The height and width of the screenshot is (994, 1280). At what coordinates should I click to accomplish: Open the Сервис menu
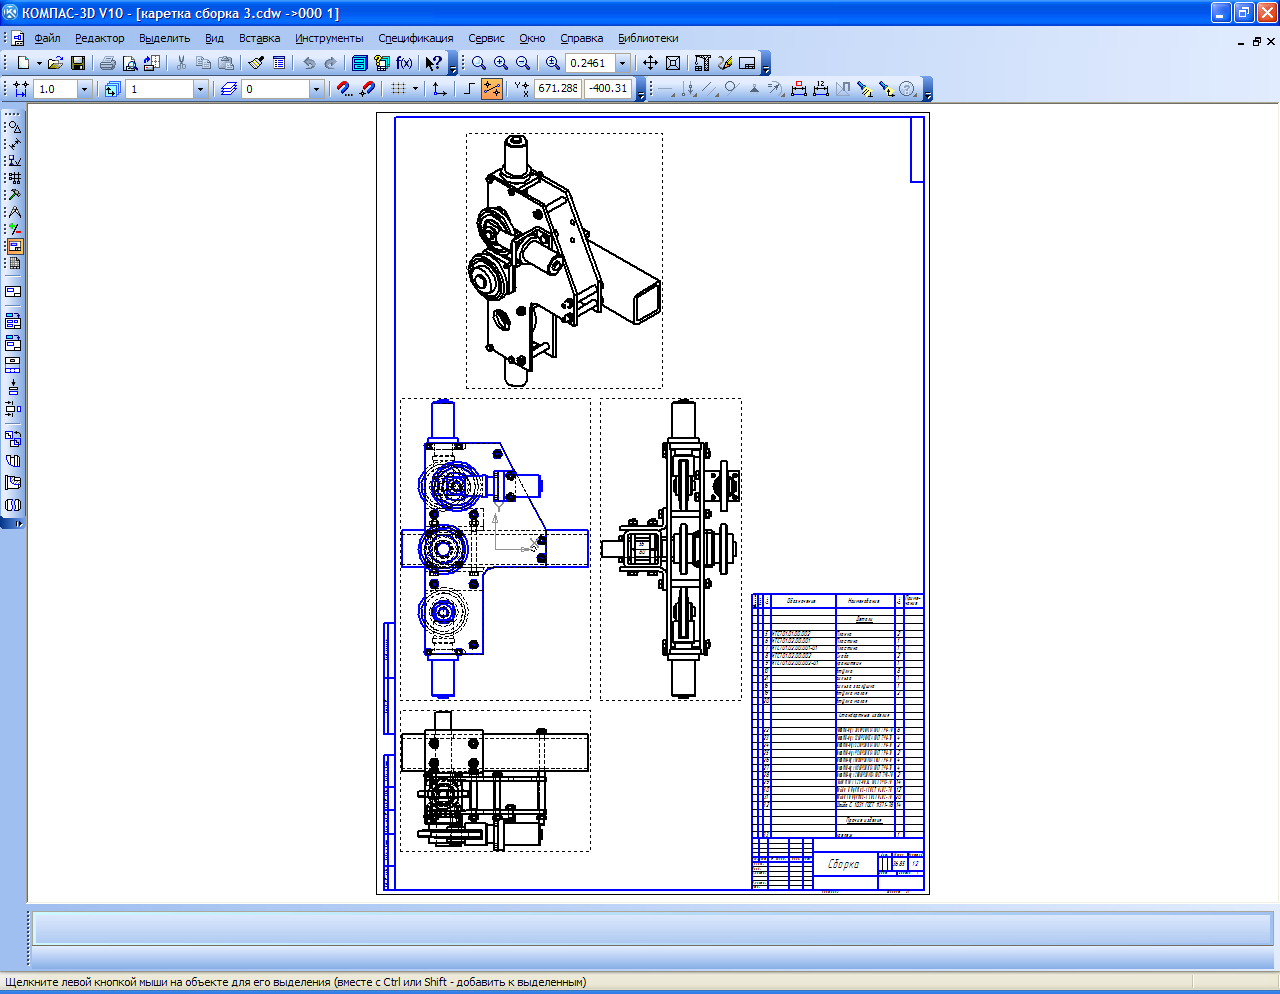[x=486, y=38]
